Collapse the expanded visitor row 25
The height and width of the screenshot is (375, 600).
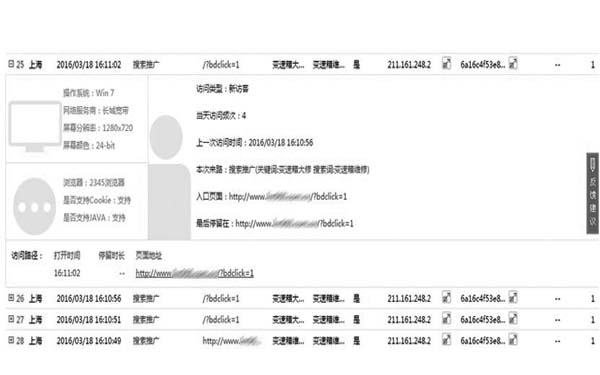(11, 64)
